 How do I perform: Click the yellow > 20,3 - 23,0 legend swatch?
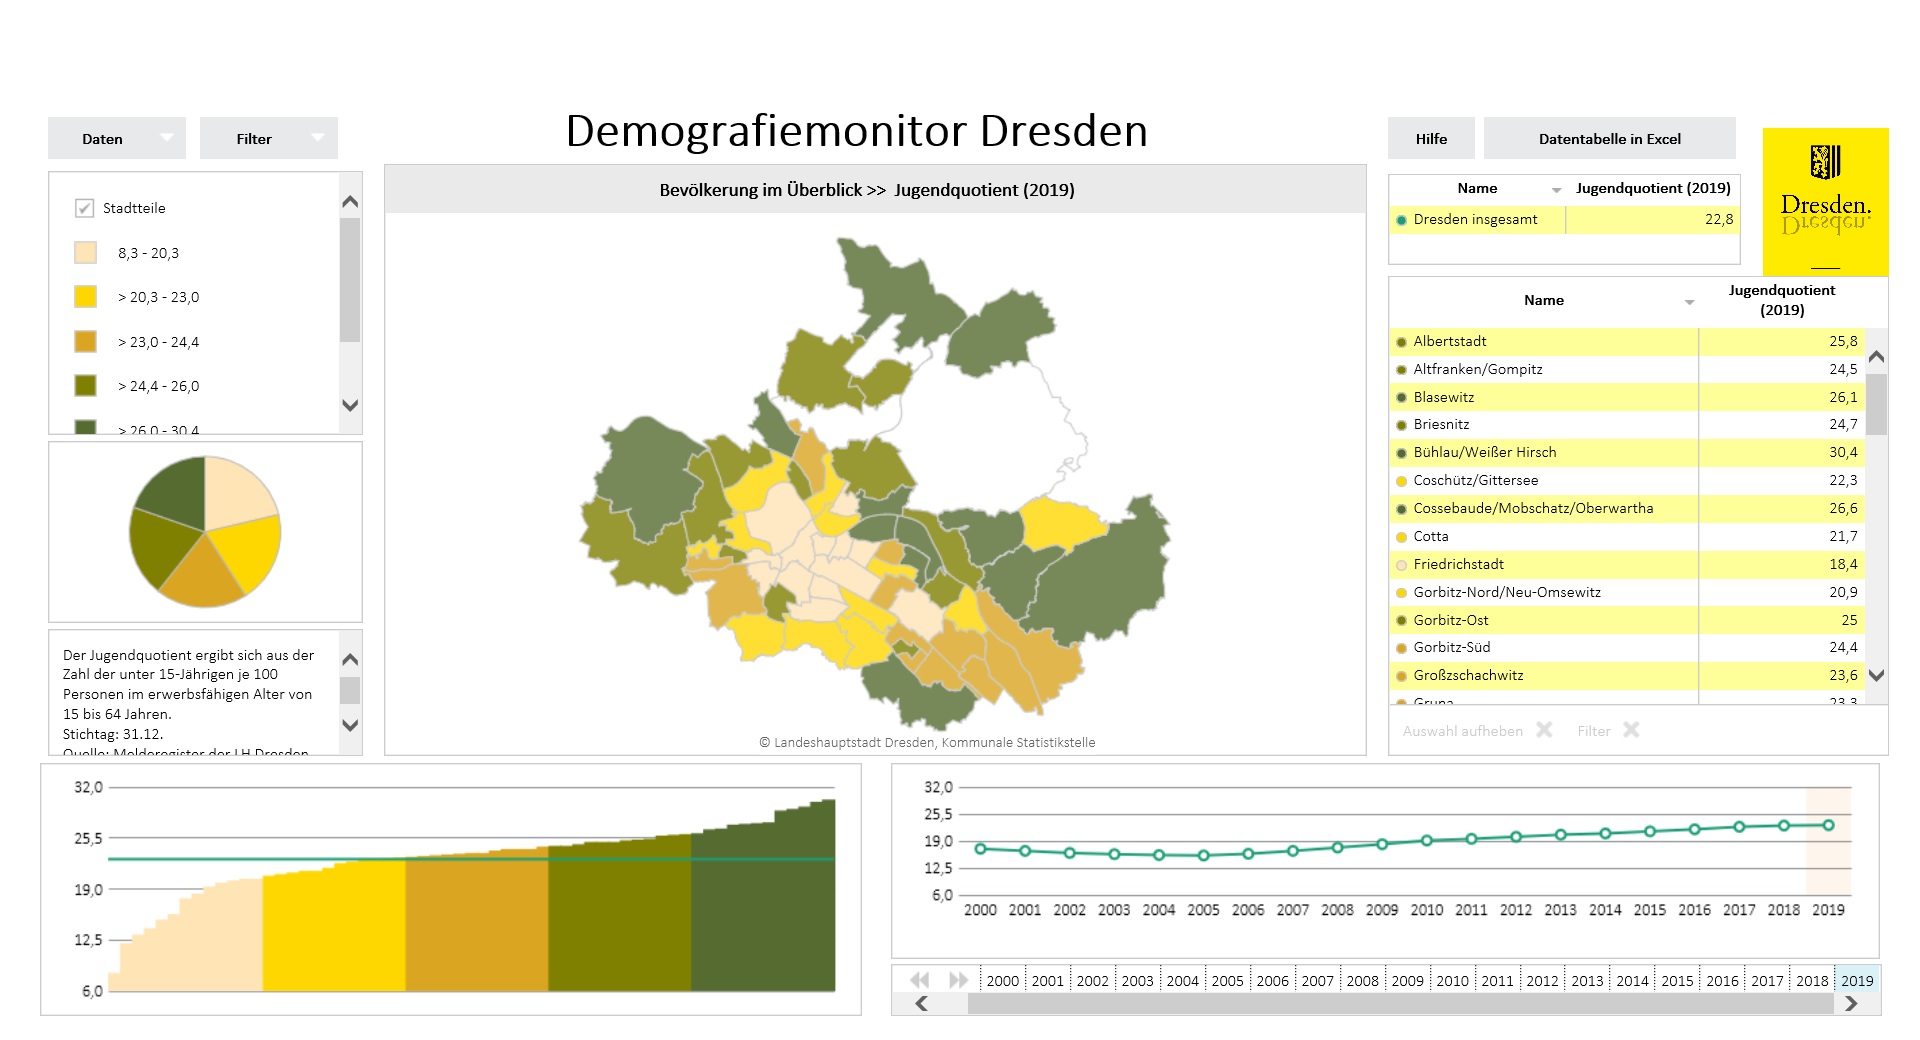tap(86, 297)
